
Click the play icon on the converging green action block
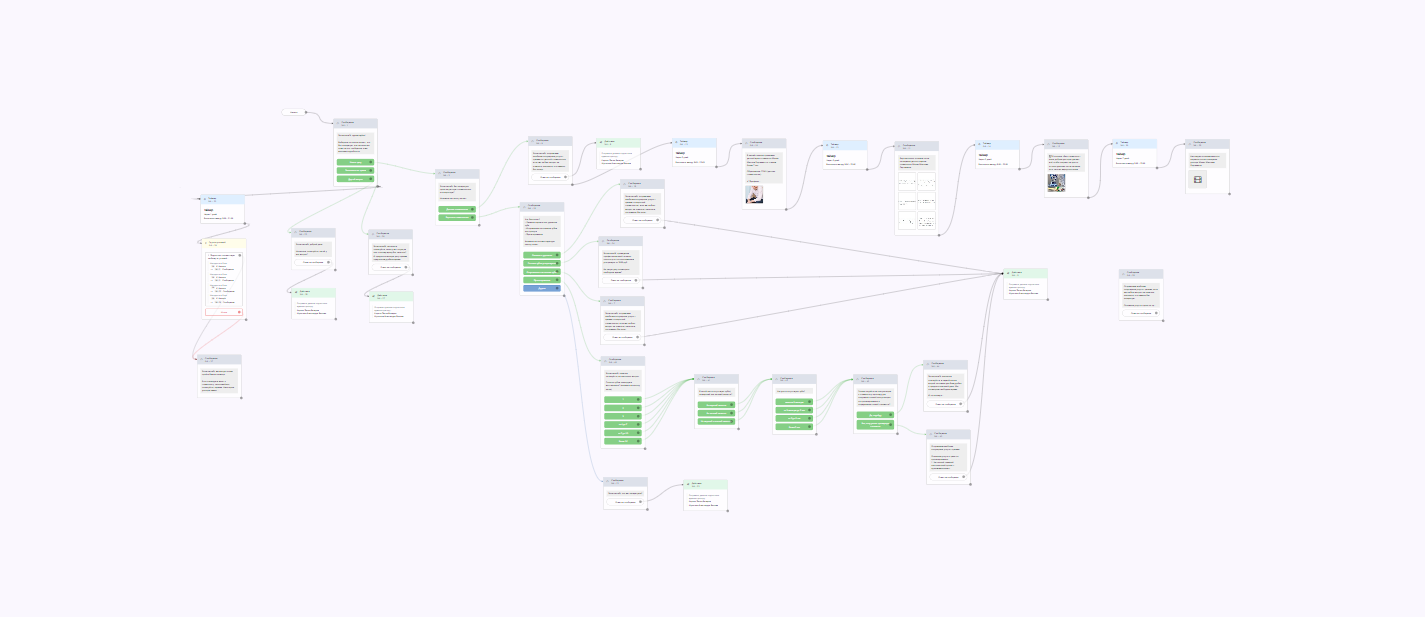pyautogui.click(x=1009, y=272)
